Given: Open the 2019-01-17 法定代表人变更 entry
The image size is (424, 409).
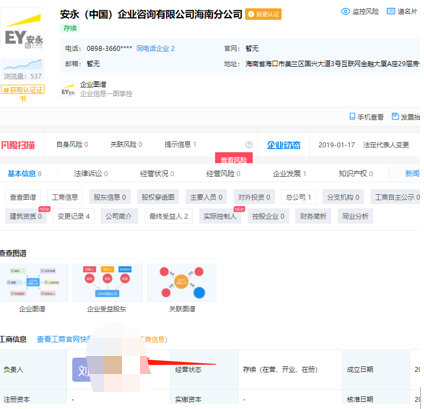Looking at the screenshot, I should pyautogui.click(x=363, y=145).
